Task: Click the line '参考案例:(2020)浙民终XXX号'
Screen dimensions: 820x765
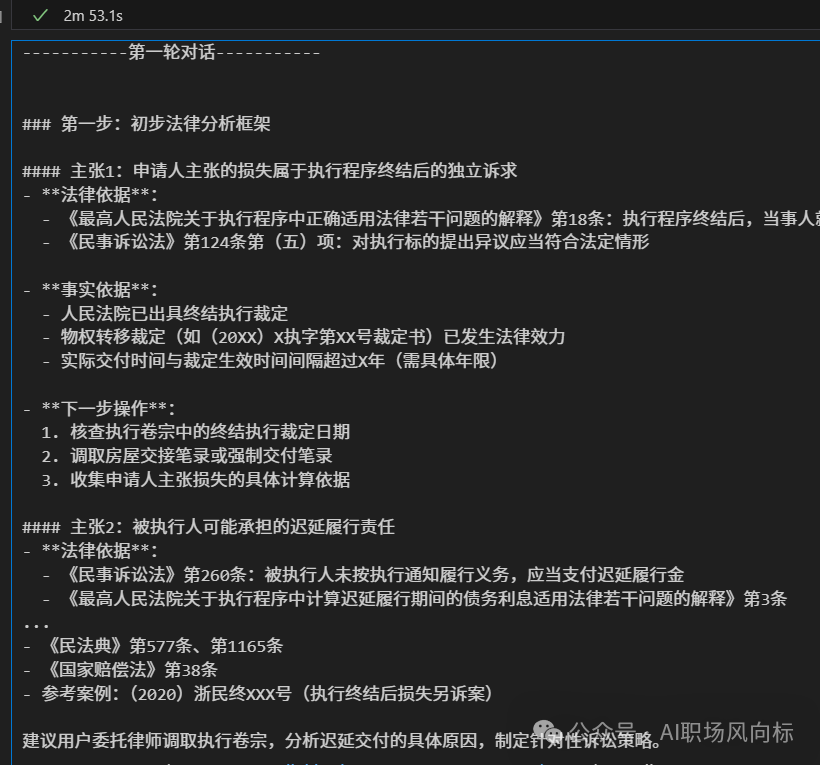Action: coord(258,694)
